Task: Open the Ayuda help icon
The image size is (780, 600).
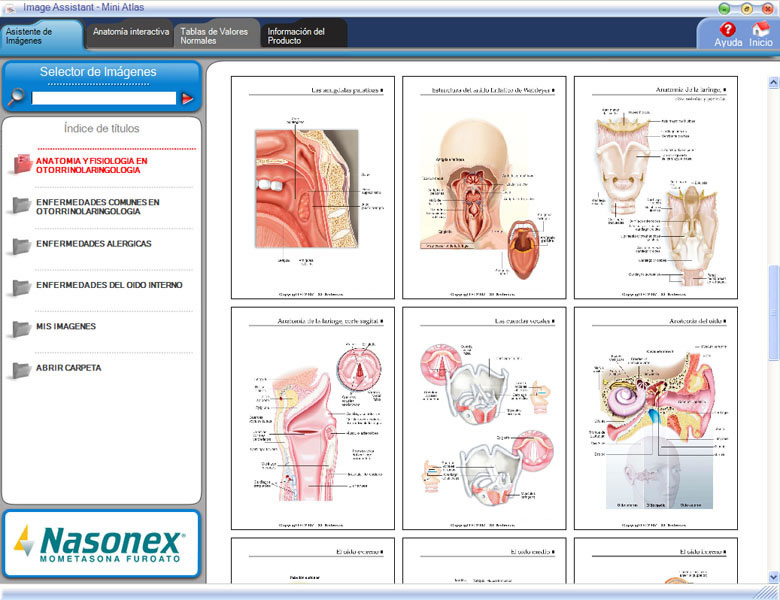Action: [x=728, y=34]
